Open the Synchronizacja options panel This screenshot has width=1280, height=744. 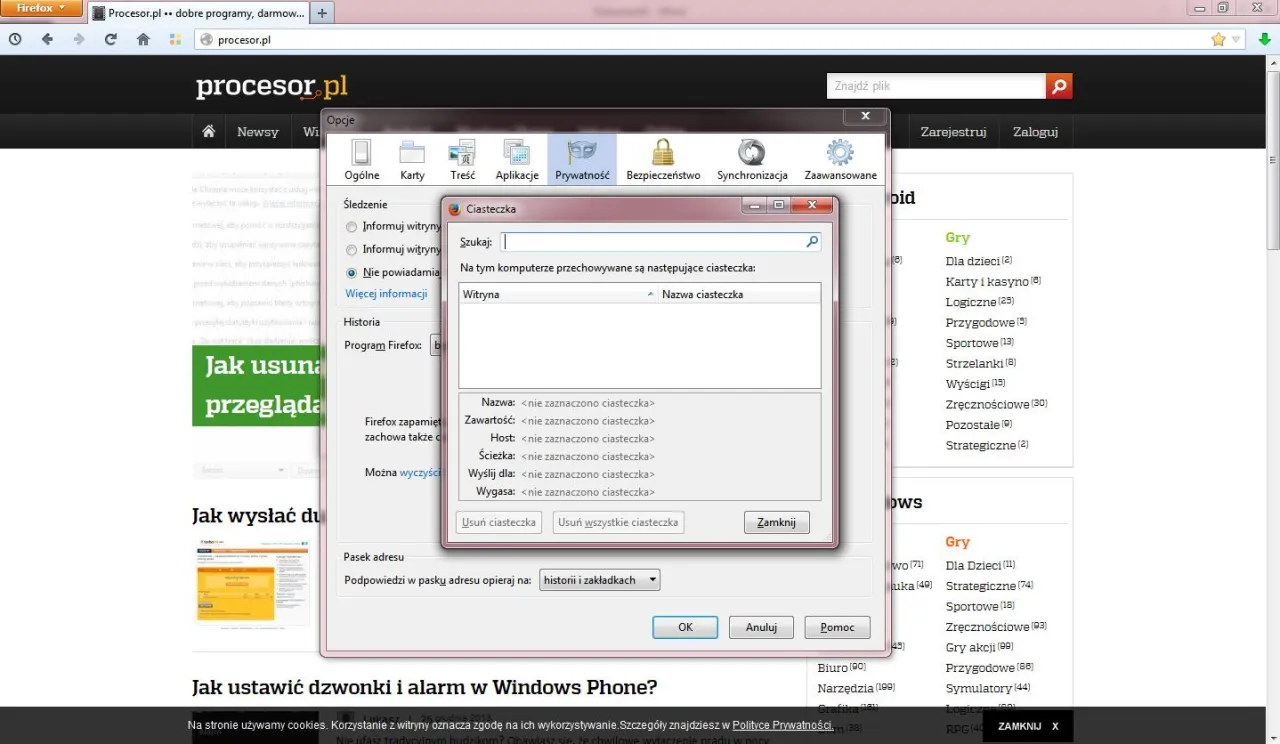[x=751, y=157]
